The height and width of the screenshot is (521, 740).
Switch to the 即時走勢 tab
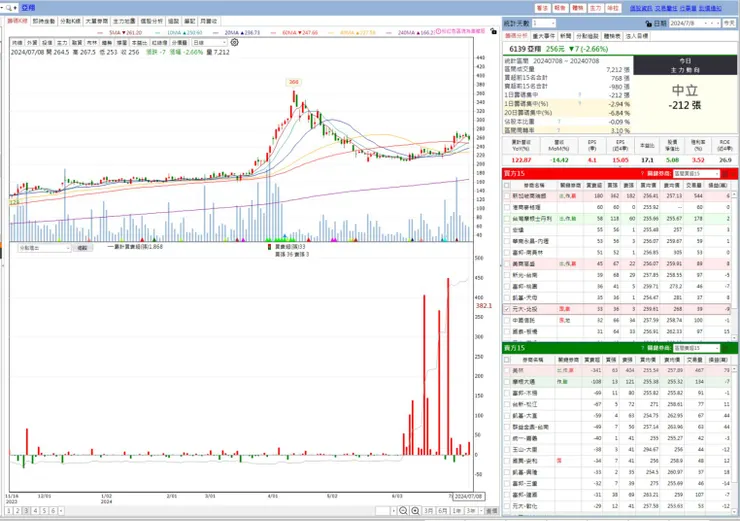[x=44, y=21]
